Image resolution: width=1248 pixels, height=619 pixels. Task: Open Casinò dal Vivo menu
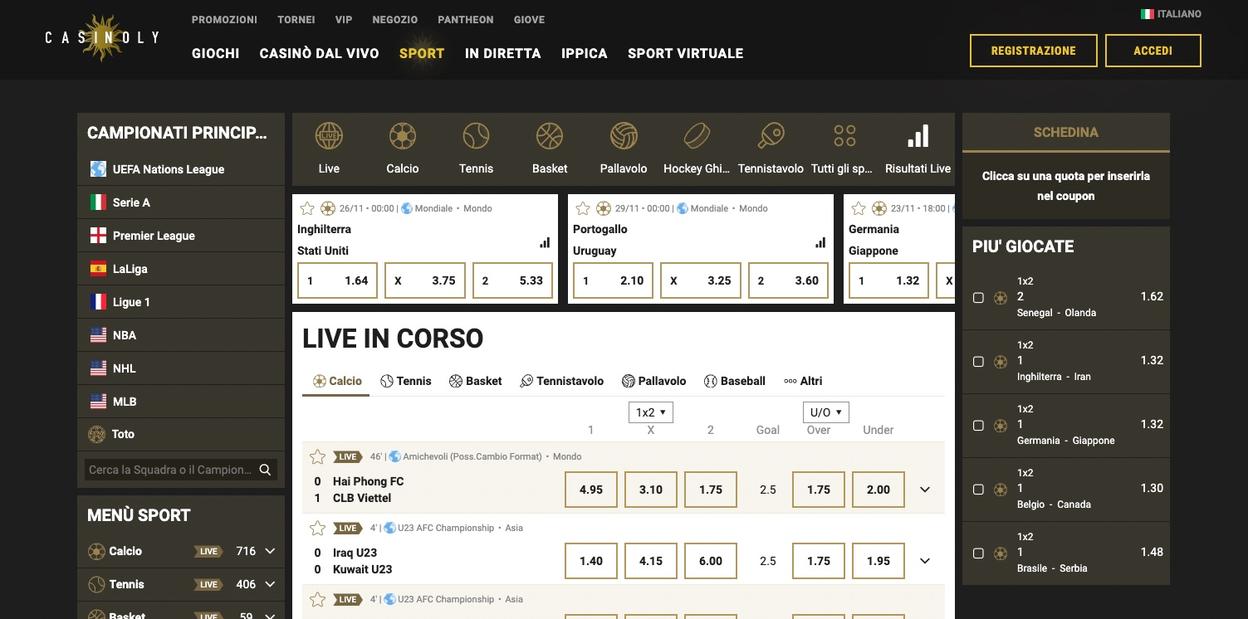(x=319, y=53)
